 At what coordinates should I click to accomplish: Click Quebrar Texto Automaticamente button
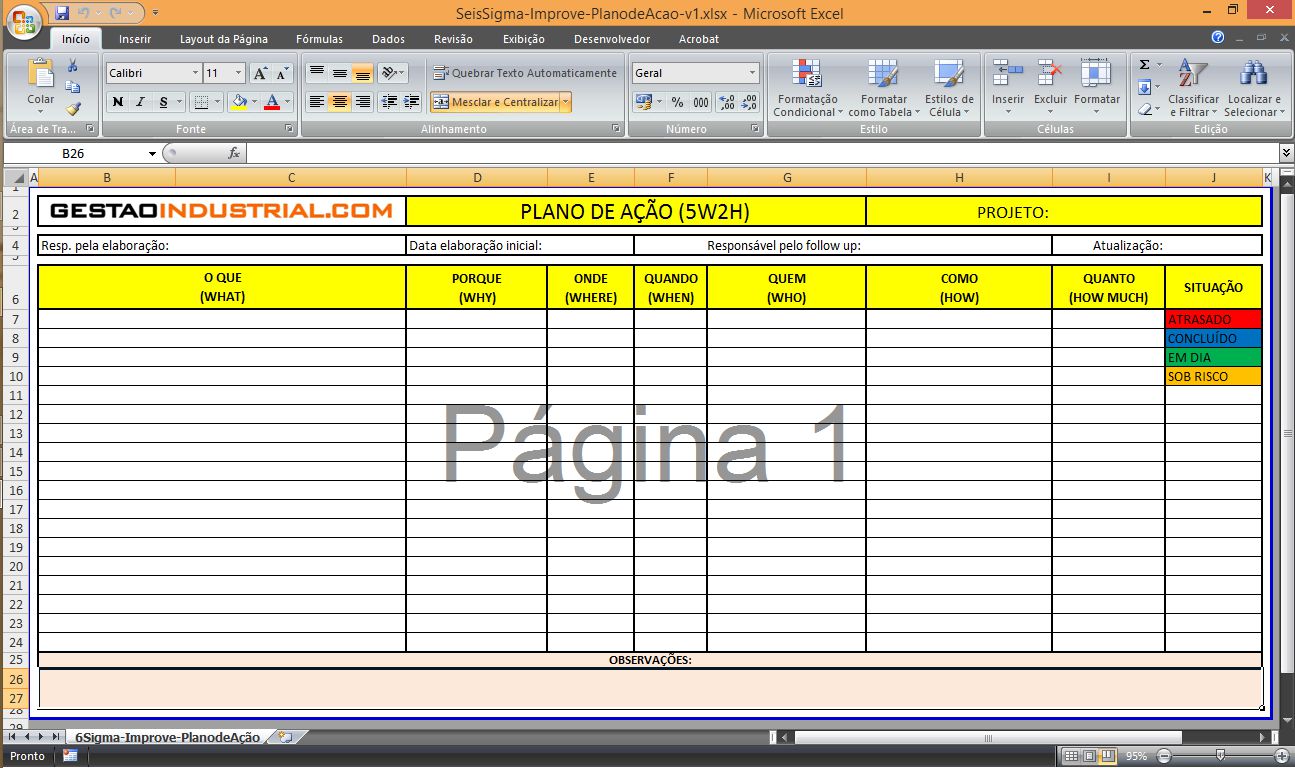click(525, 73)
